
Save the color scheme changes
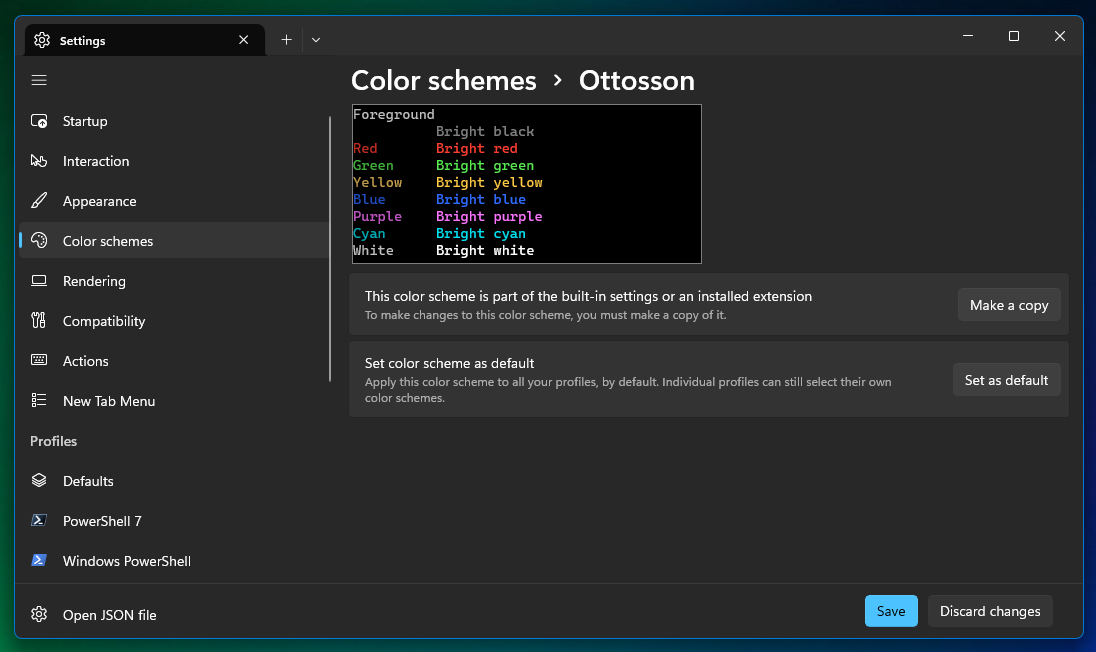pos(890,611)
